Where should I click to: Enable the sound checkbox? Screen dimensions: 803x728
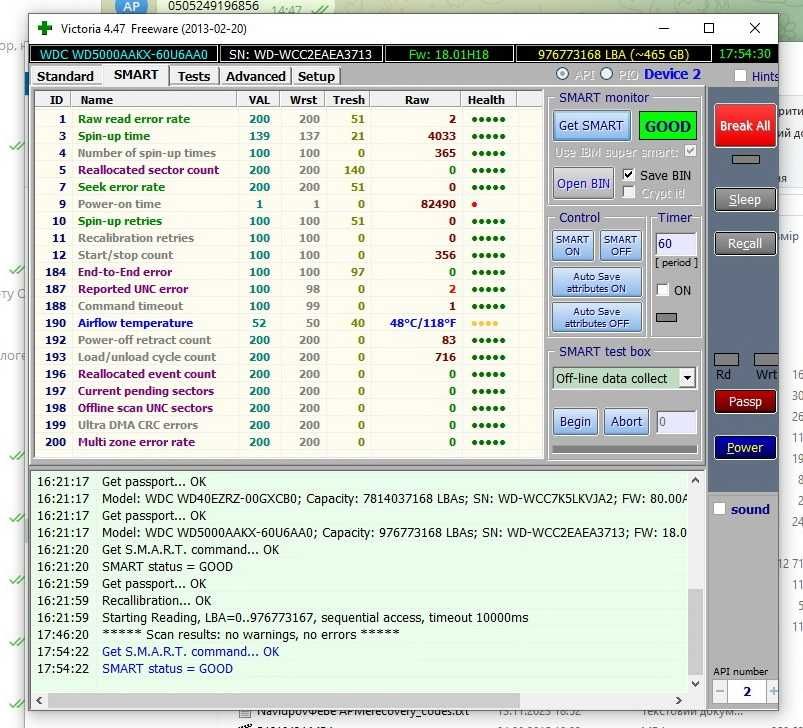coord(720,509)
